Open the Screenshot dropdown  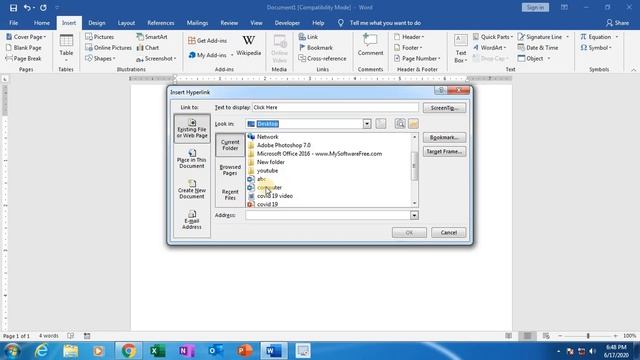coord(156,58)
